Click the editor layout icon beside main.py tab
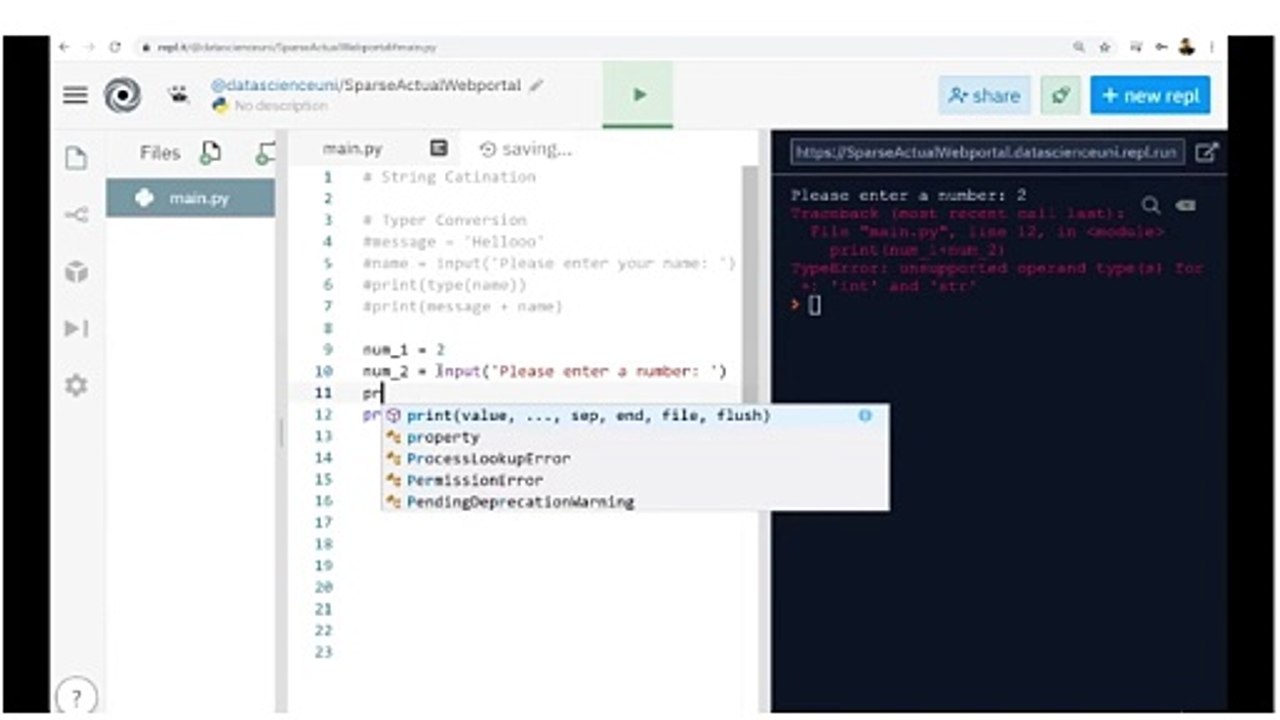Screen dimensions: 1280x720 (x=438, y=148)
